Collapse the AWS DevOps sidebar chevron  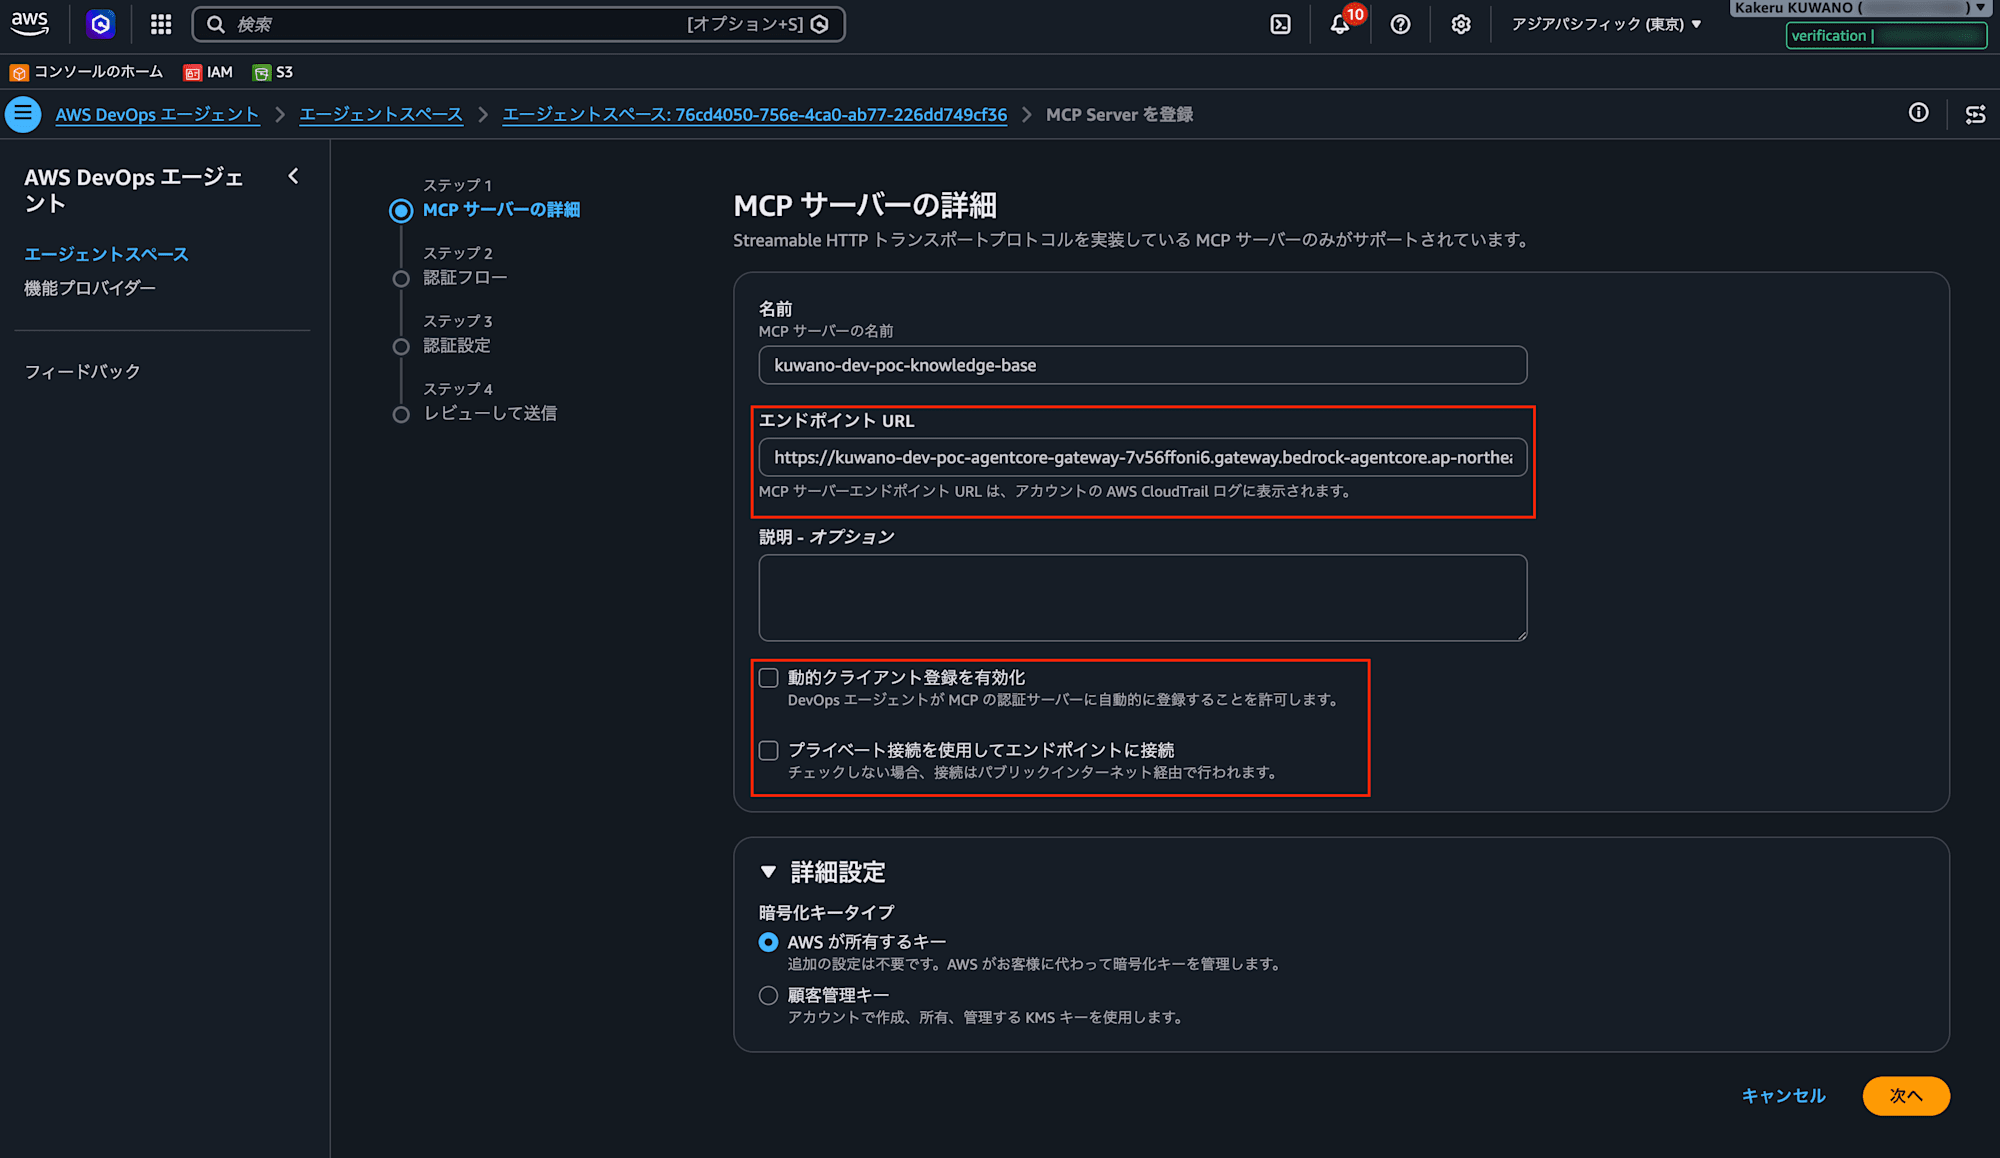tap(293, 176)
